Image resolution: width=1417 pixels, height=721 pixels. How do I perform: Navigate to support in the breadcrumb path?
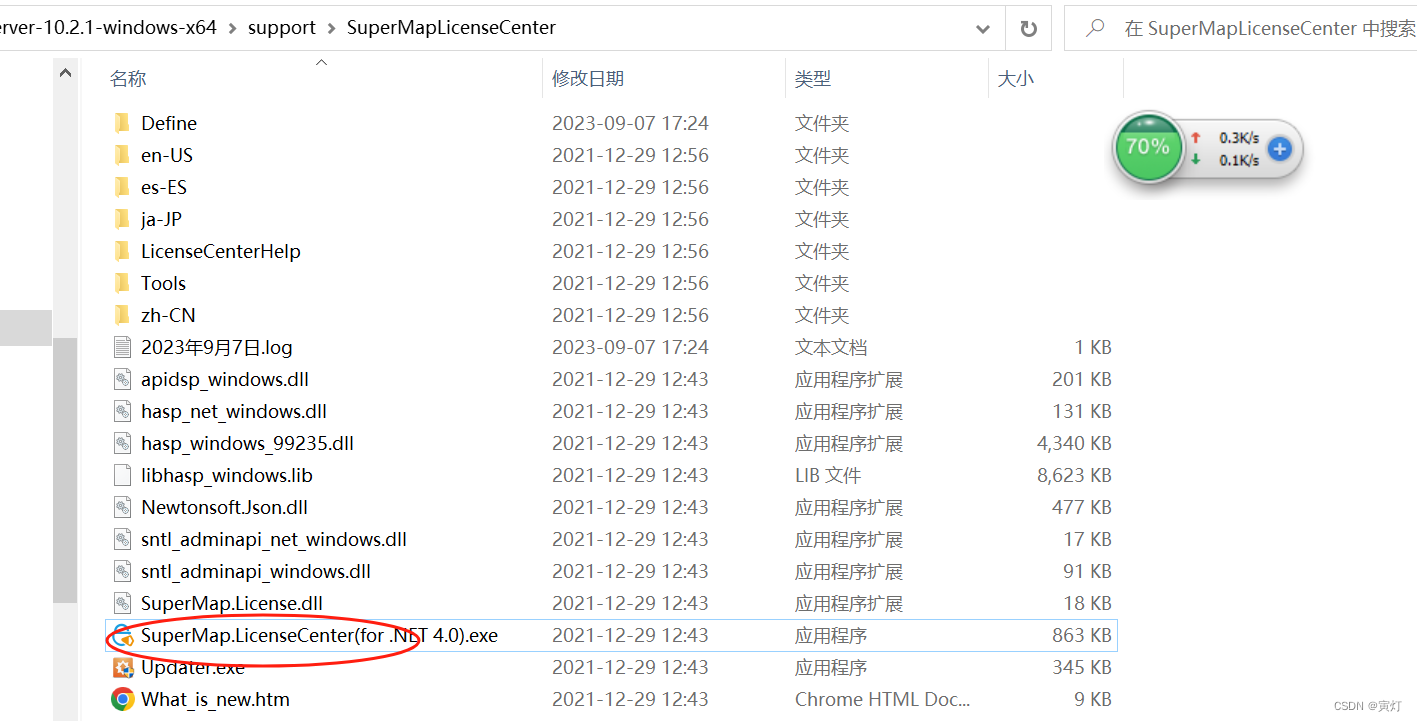(x=282, y=28)
